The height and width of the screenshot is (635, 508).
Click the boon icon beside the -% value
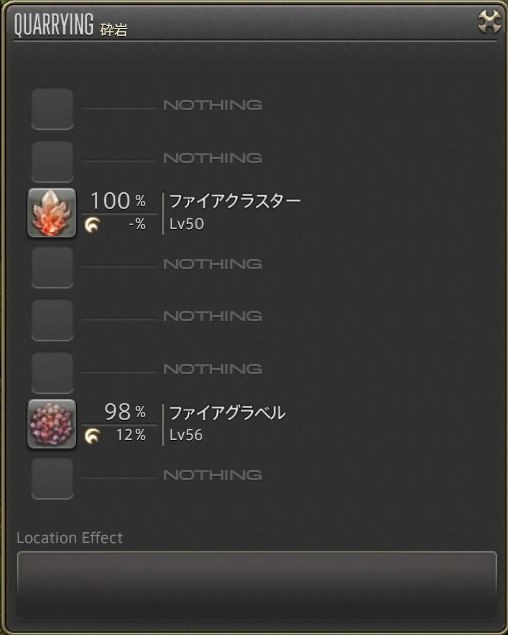tap(92, 224)
